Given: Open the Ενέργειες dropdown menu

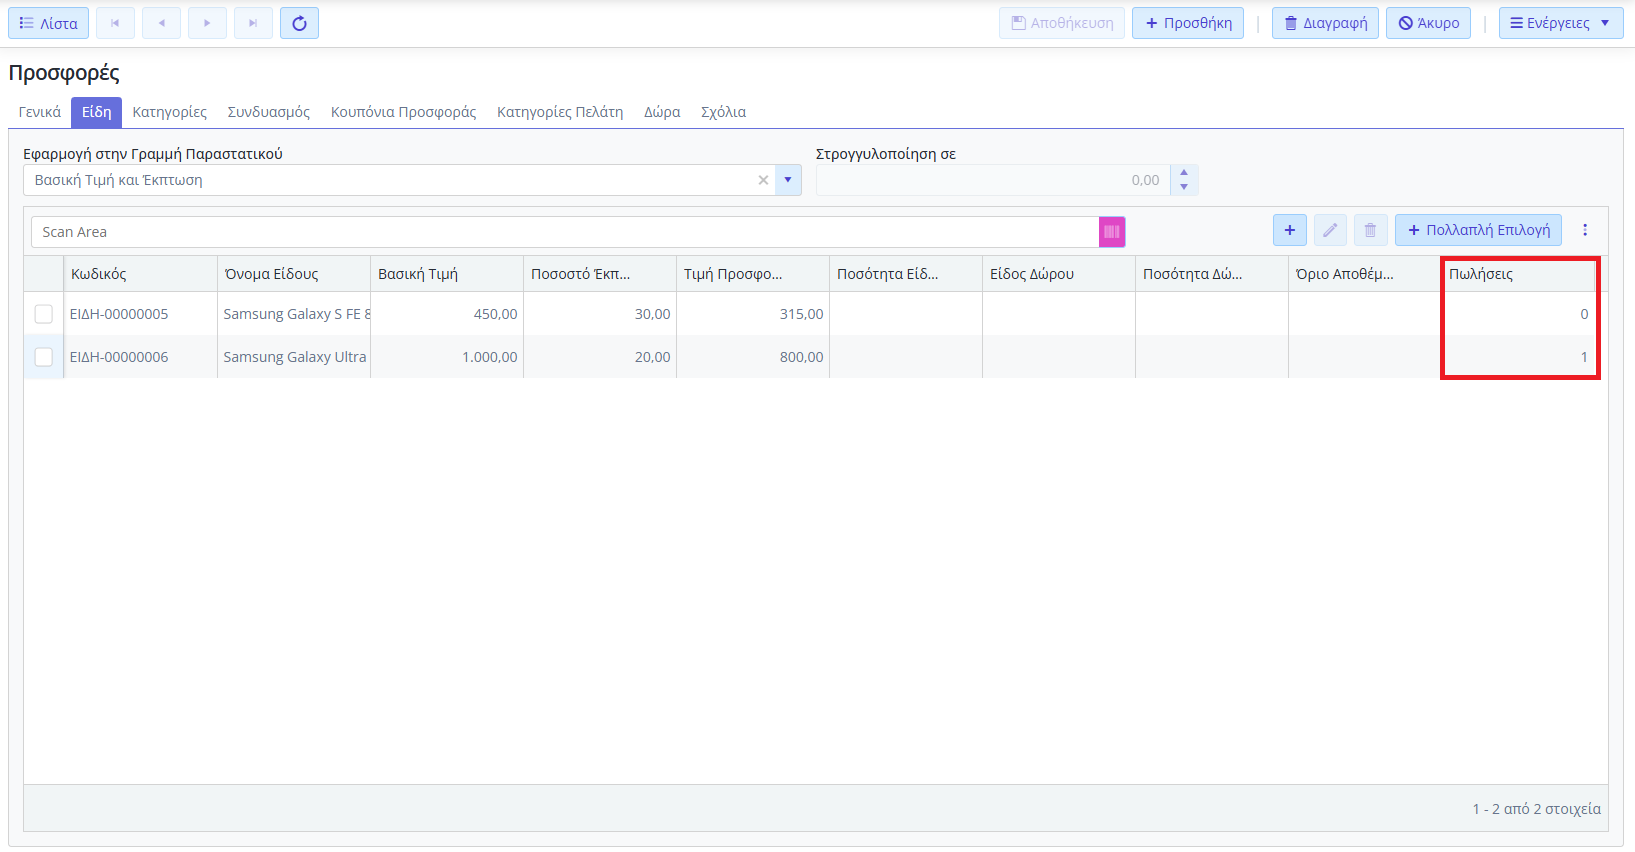Looking at the screenshot, I should pyautogui.click(x=1560, y=23).
